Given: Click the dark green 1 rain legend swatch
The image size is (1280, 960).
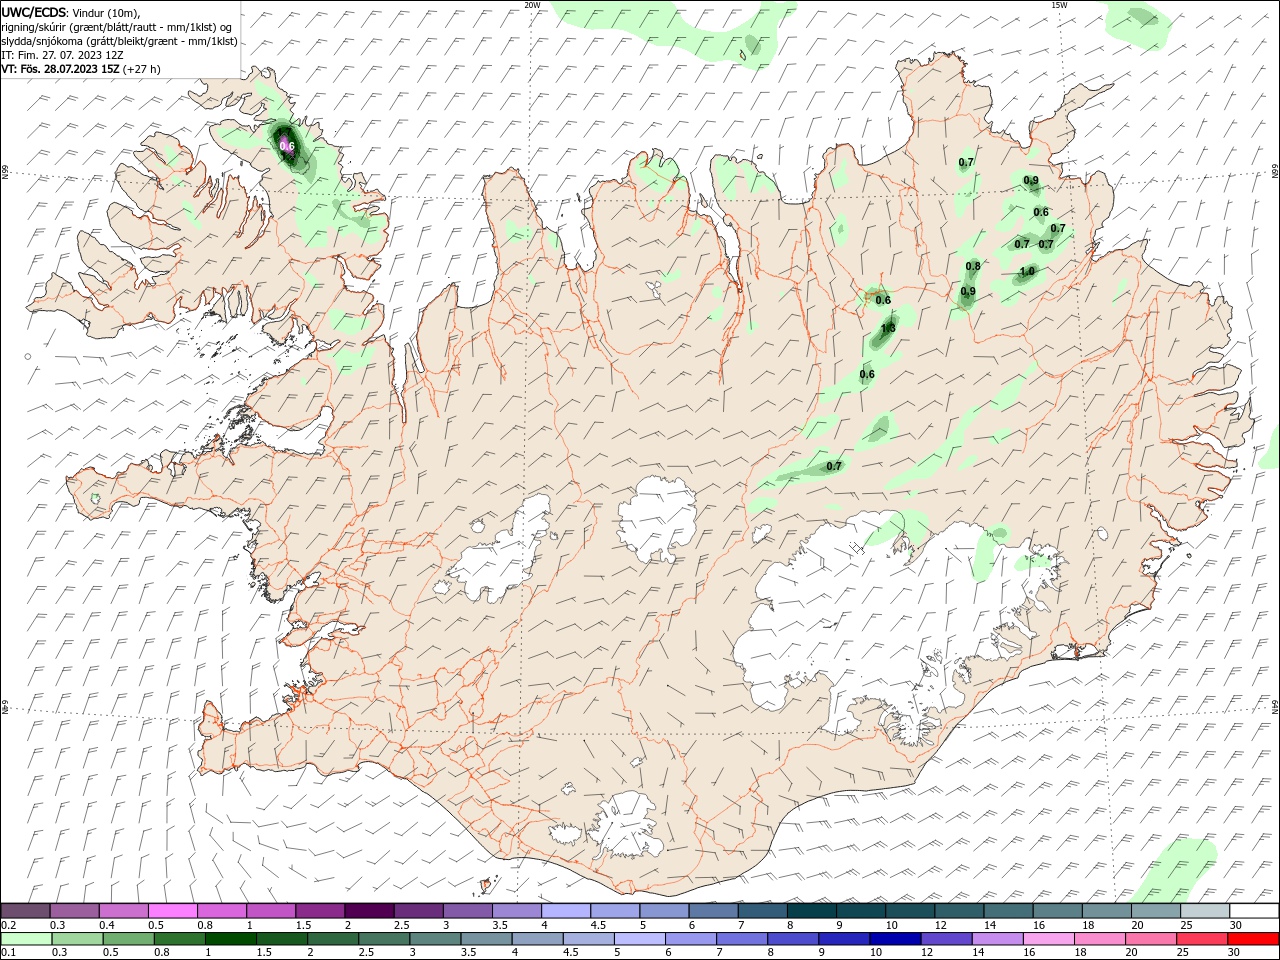Looking at the screenshot, I should click(x=231, y=939).
